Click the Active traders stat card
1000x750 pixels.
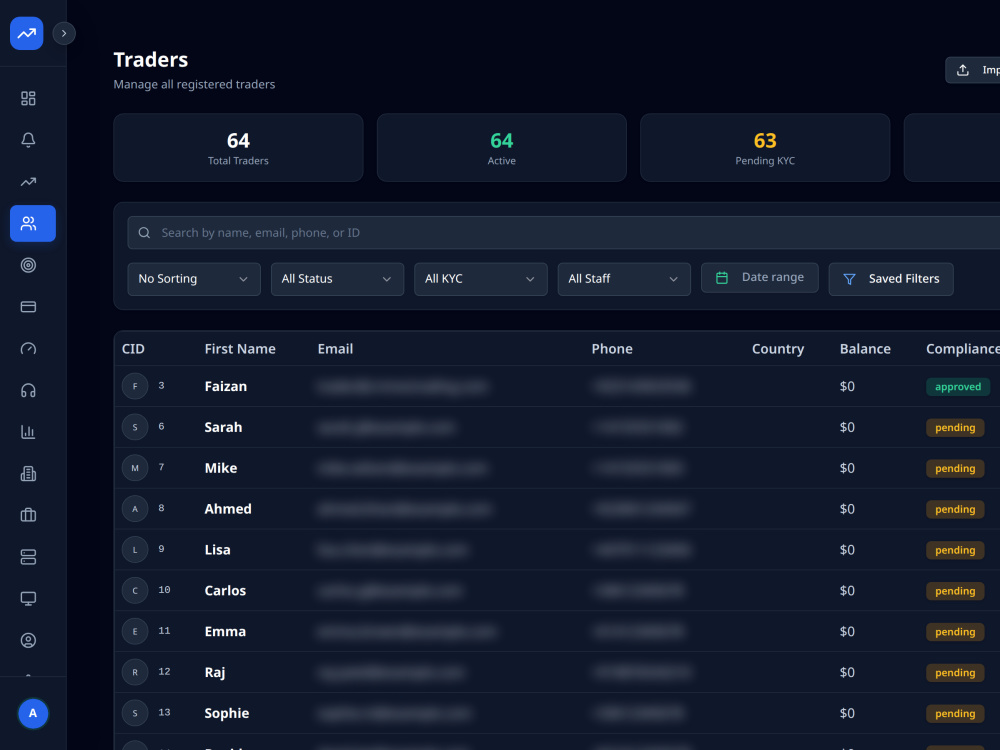coord(501,147)
